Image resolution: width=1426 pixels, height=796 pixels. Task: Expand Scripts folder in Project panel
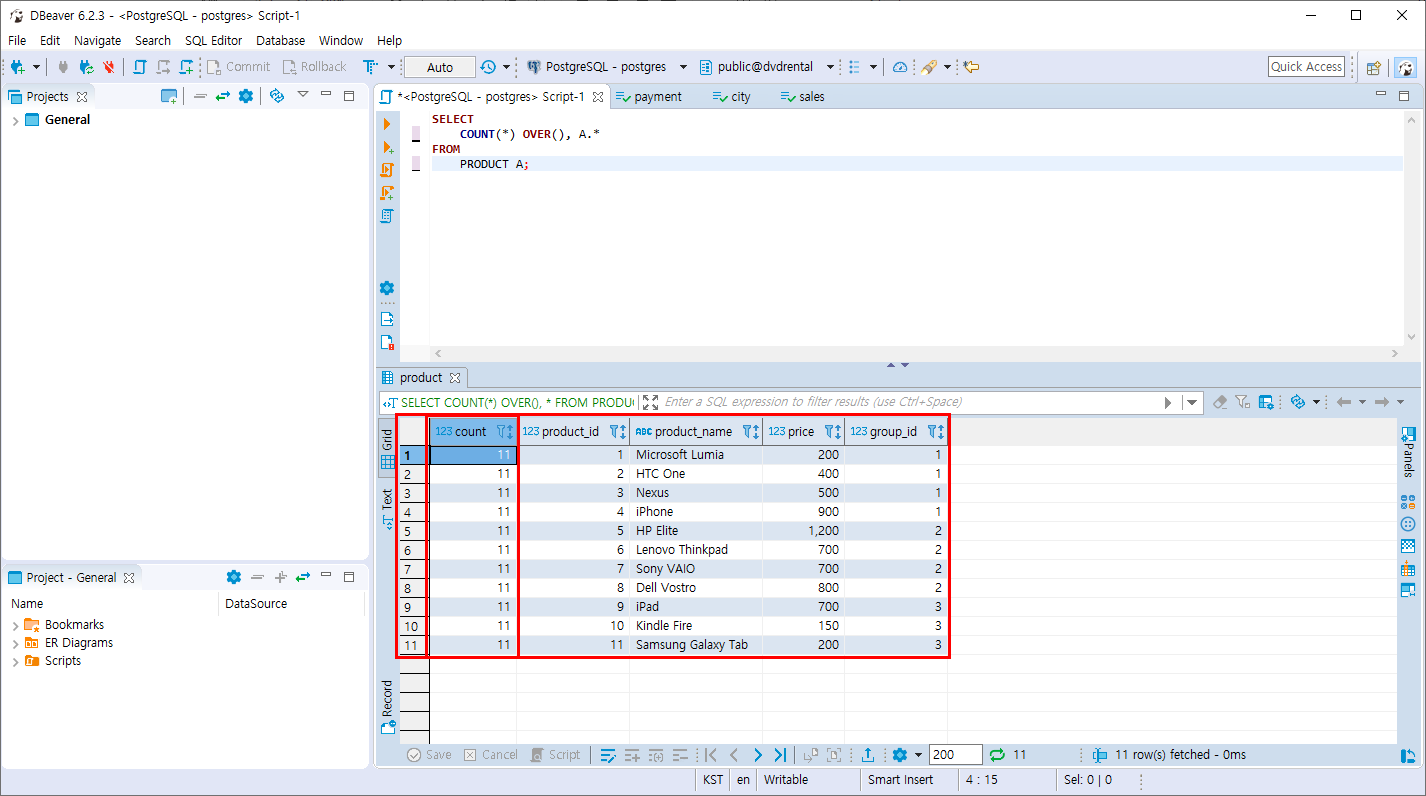[15, 661]
